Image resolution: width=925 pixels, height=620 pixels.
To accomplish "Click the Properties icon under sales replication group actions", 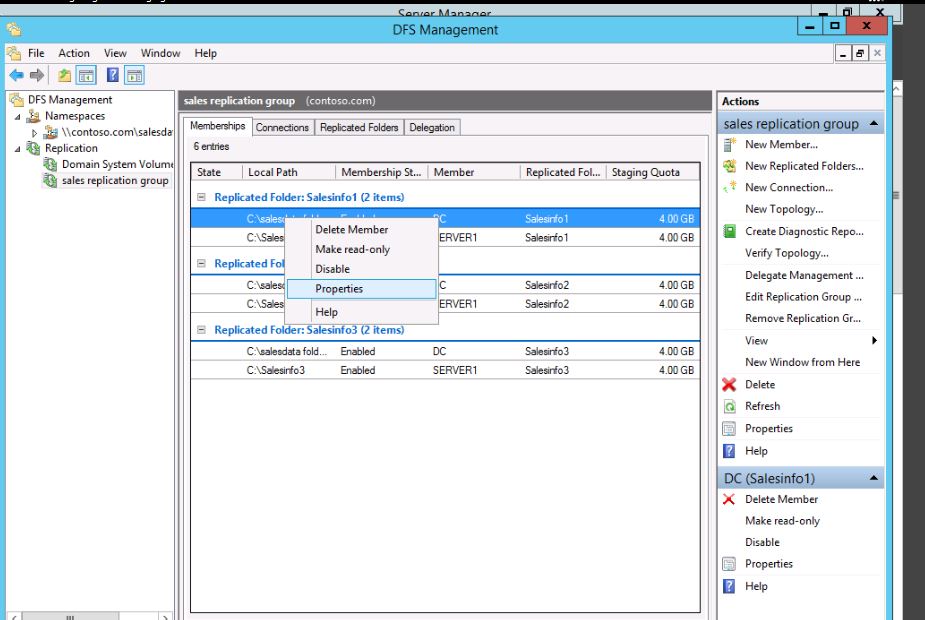I will pyautogui.click(x=730, y=428).
